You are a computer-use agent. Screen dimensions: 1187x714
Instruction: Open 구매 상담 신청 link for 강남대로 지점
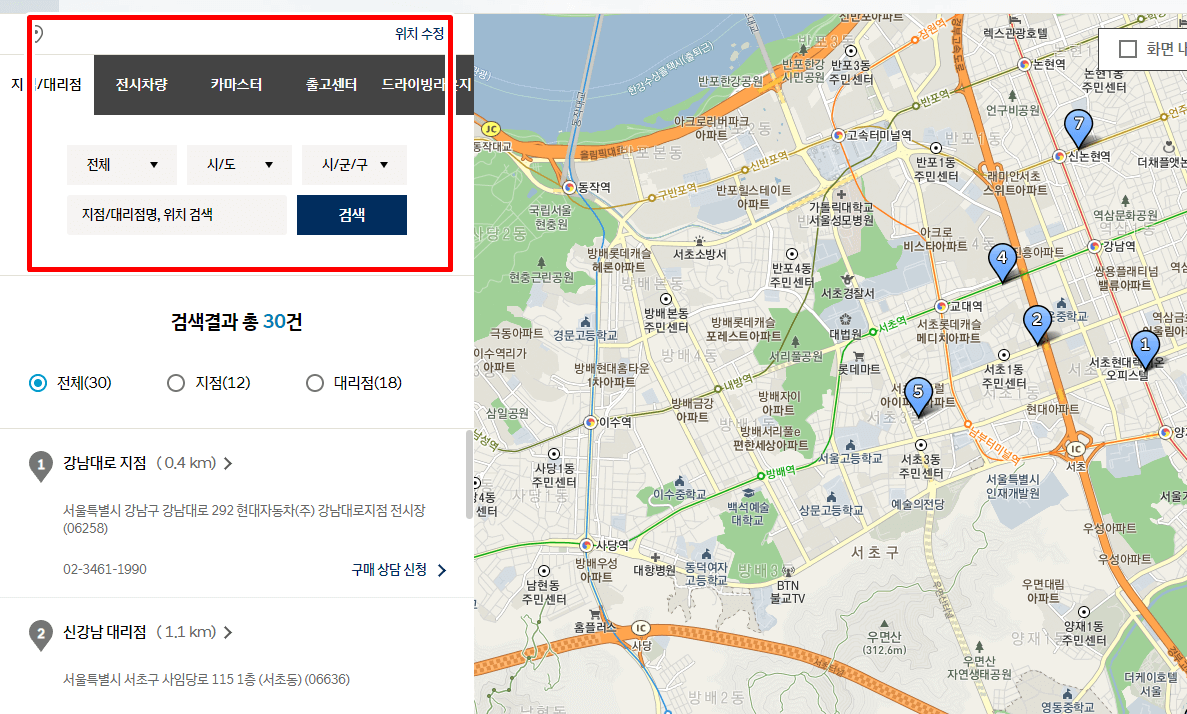[x=399, y=570]
